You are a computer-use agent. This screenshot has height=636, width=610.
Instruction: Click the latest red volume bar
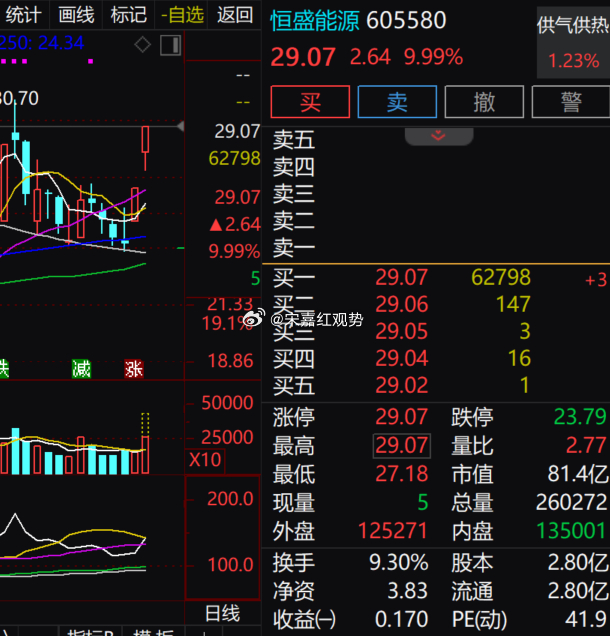(x=145, y=455)
